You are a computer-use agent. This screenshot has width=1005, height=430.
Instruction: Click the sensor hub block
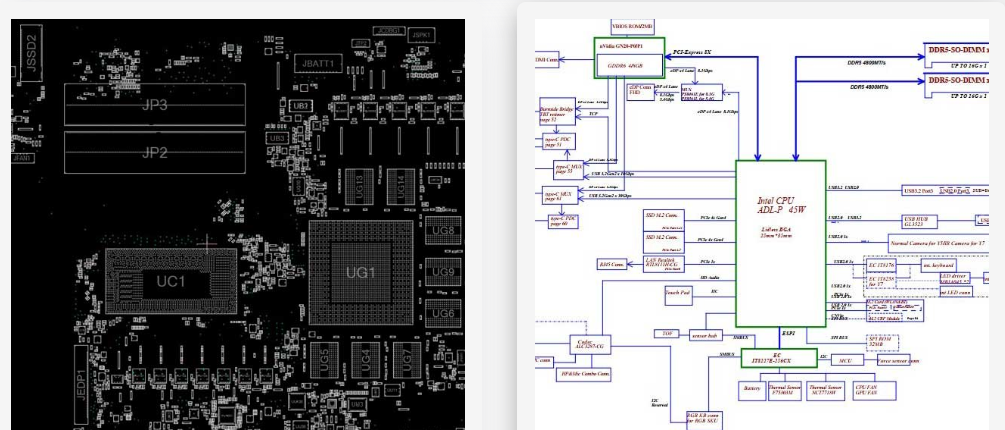pos(706,335)
